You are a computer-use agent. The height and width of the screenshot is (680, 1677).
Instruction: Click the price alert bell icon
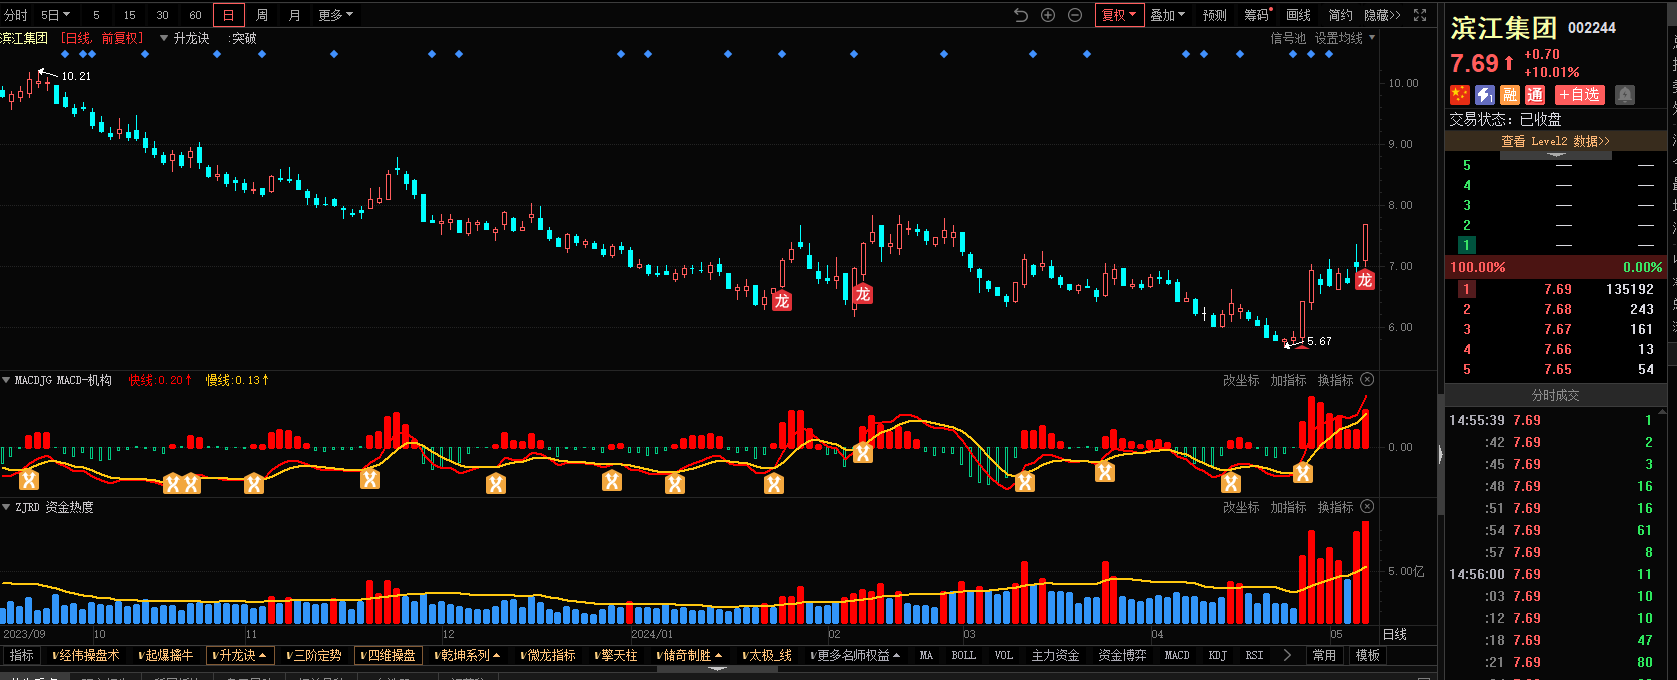pos(1625,95)
